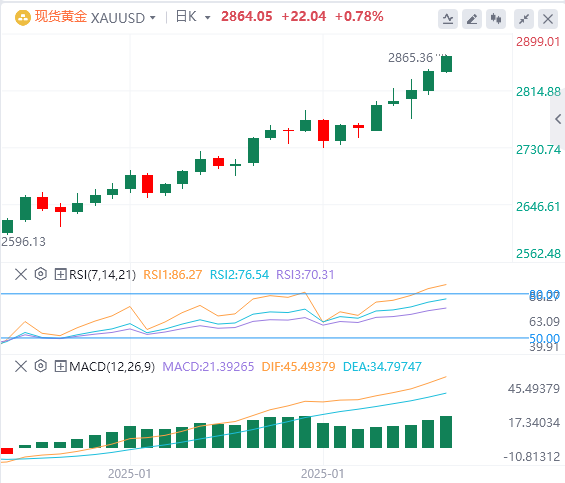Screen dimensions: 565x483
Task: Click the last MACD histogram bar
Action: 446,432
